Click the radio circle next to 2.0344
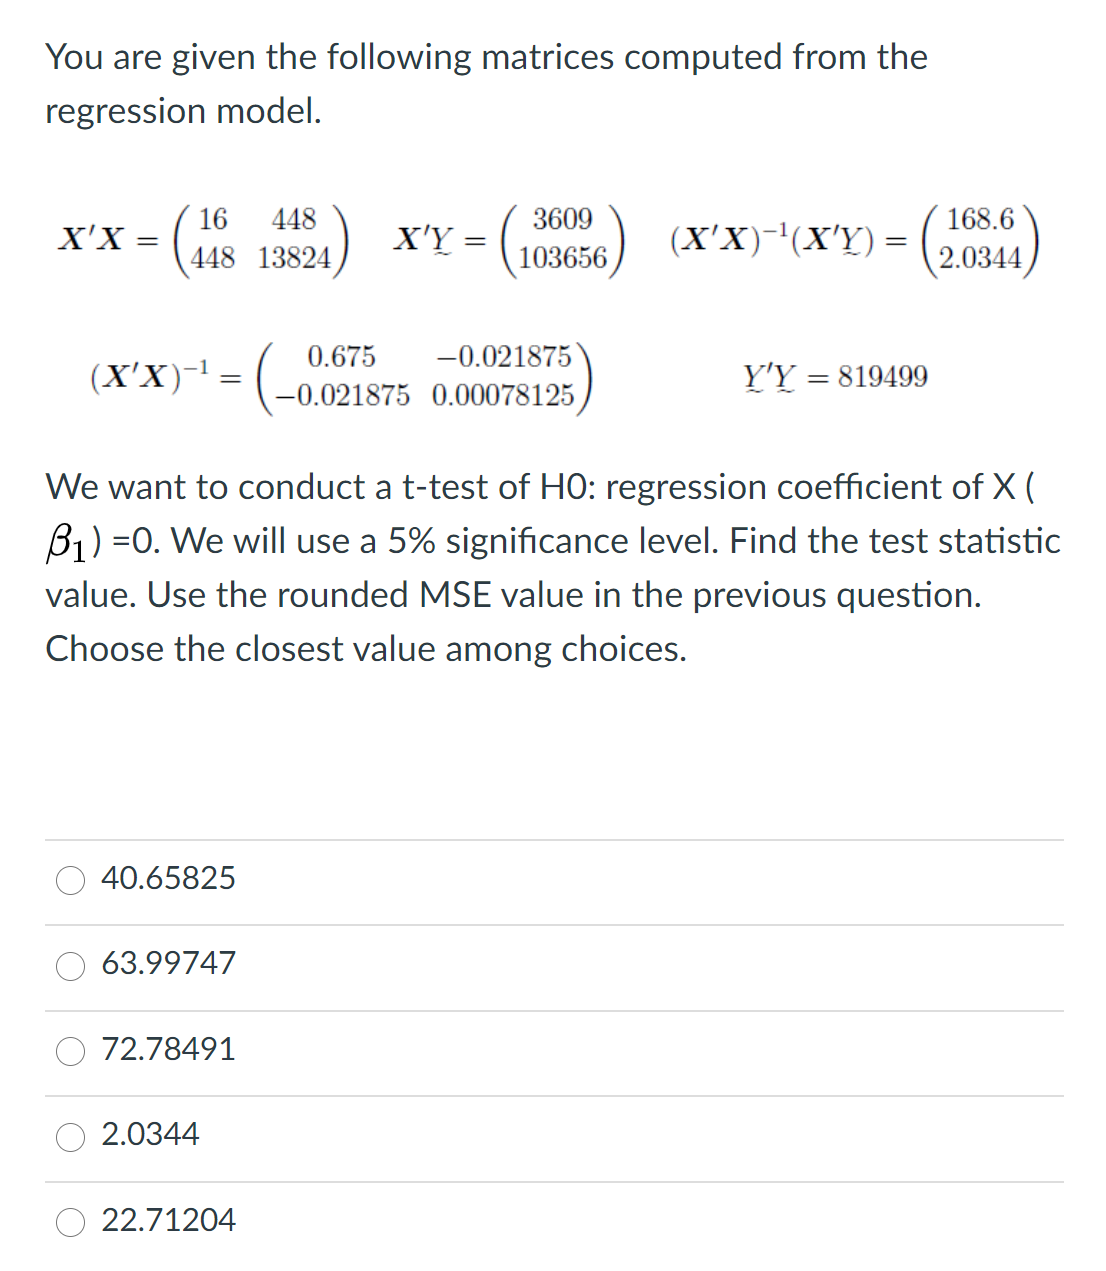Viewport: 1106px width, 1271px height. coord(70,1137)
